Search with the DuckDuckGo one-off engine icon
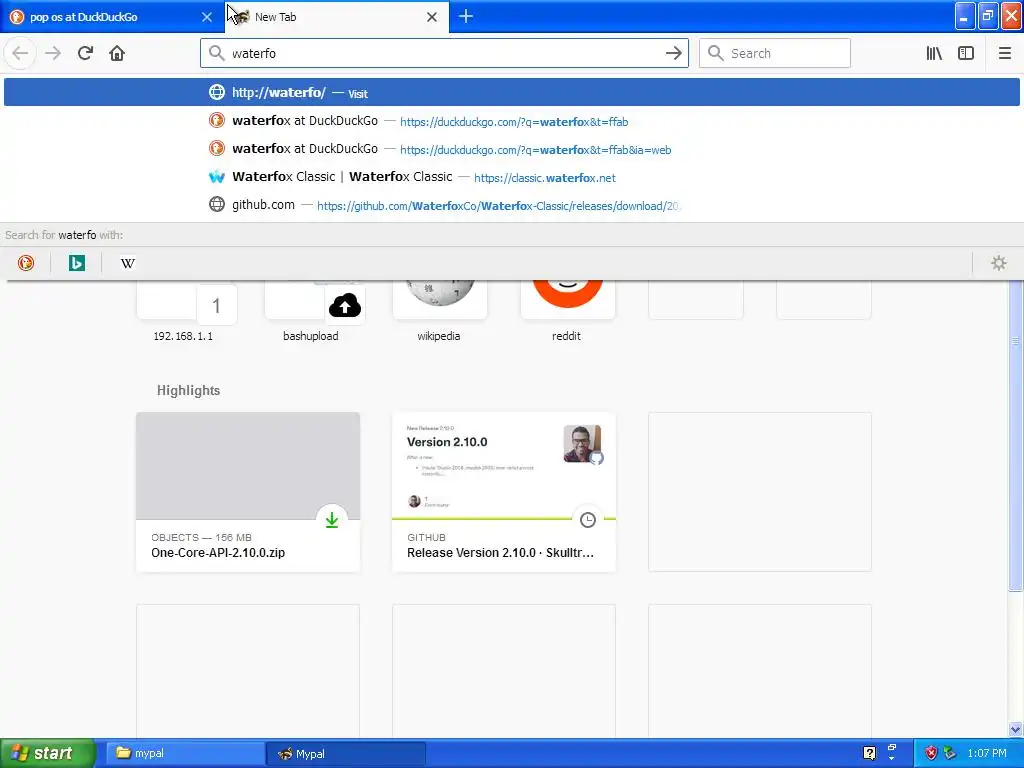This screenshot has width=1024, height=768. (25, 263)
